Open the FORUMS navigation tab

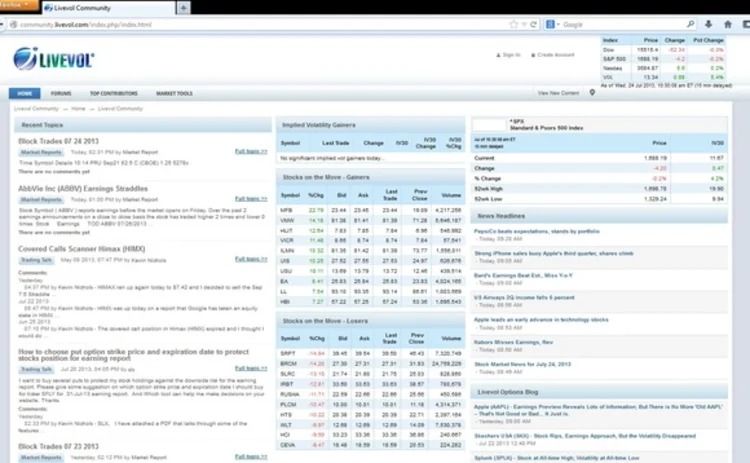(x=61, y=93)
